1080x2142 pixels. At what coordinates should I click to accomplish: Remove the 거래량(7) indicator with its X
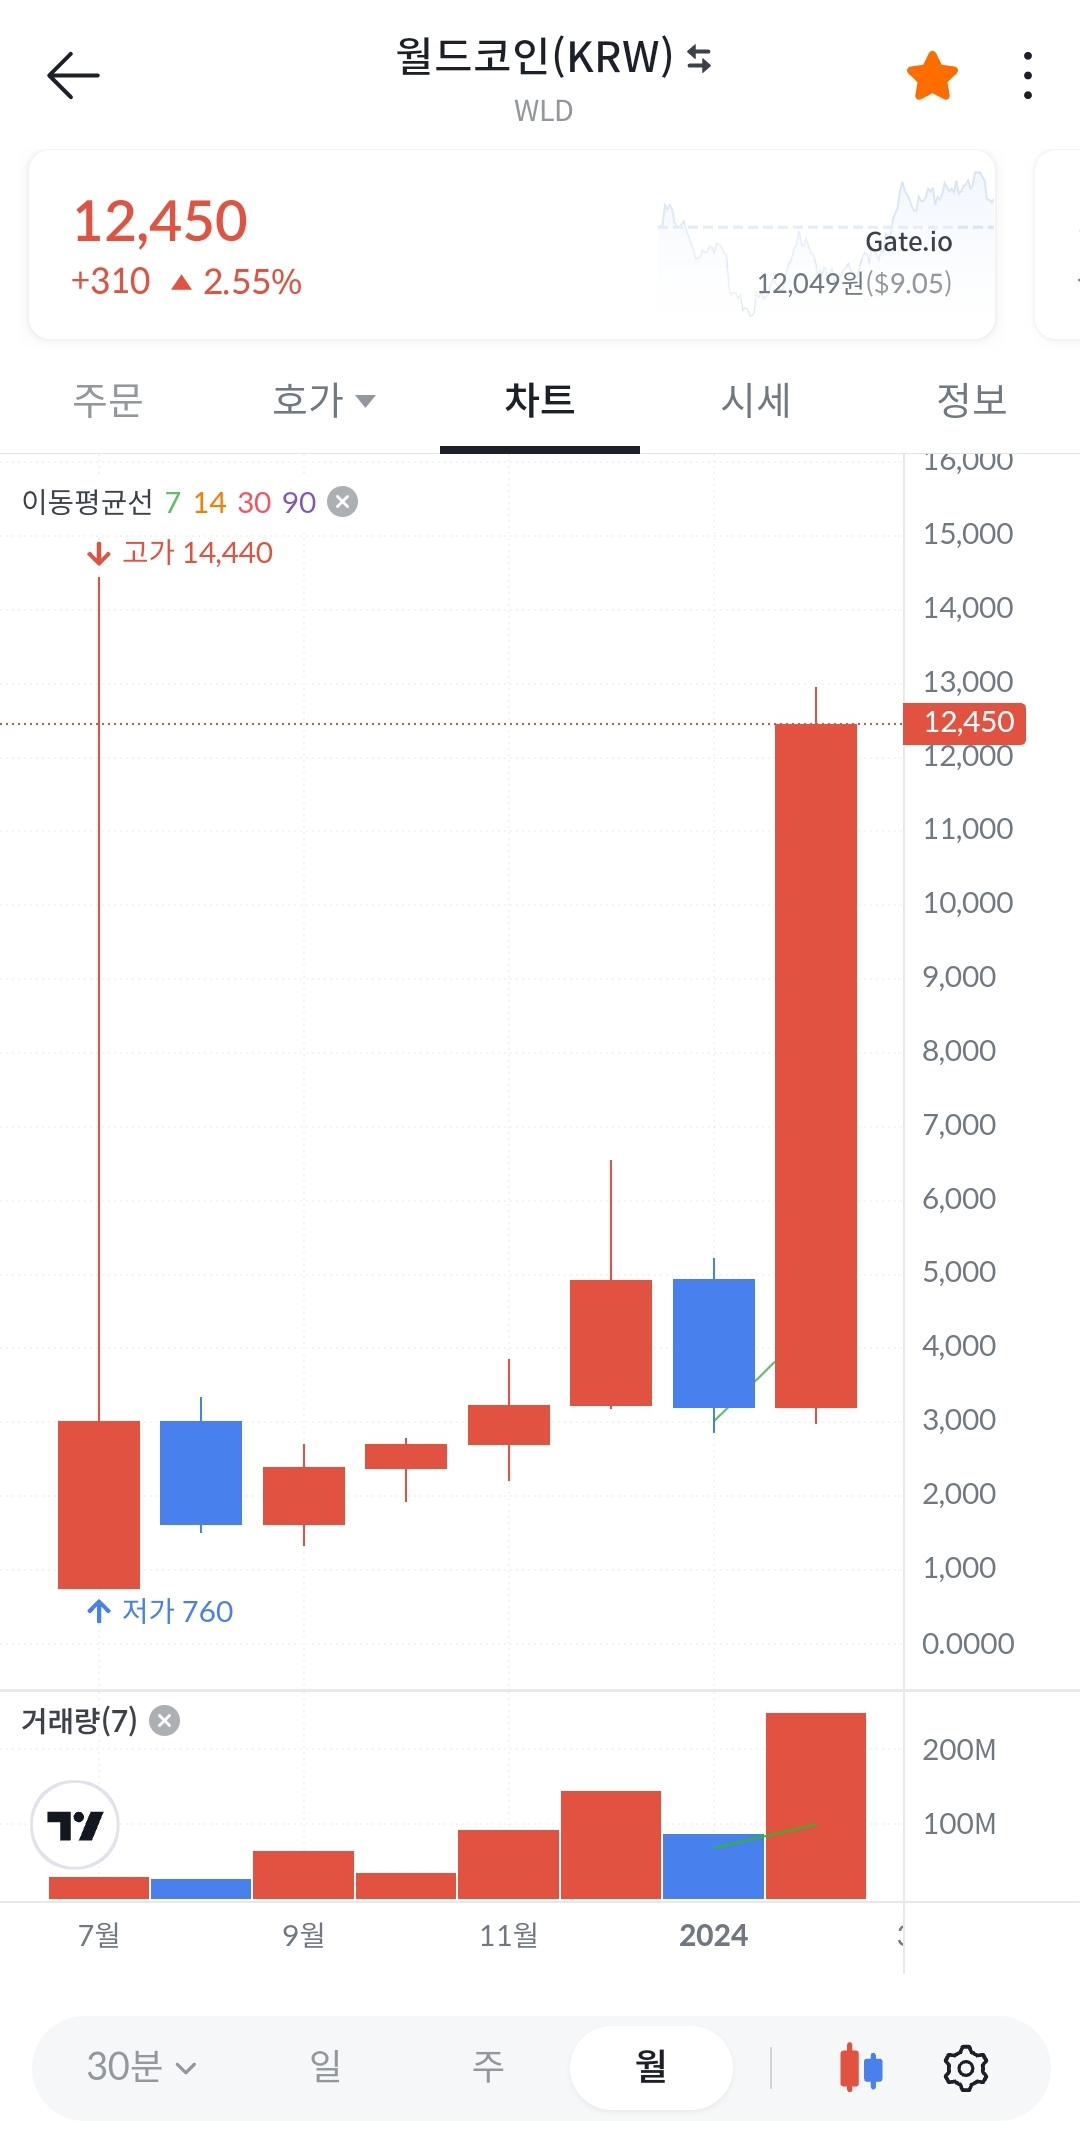pyautogui.click(x=164, y=1720)
